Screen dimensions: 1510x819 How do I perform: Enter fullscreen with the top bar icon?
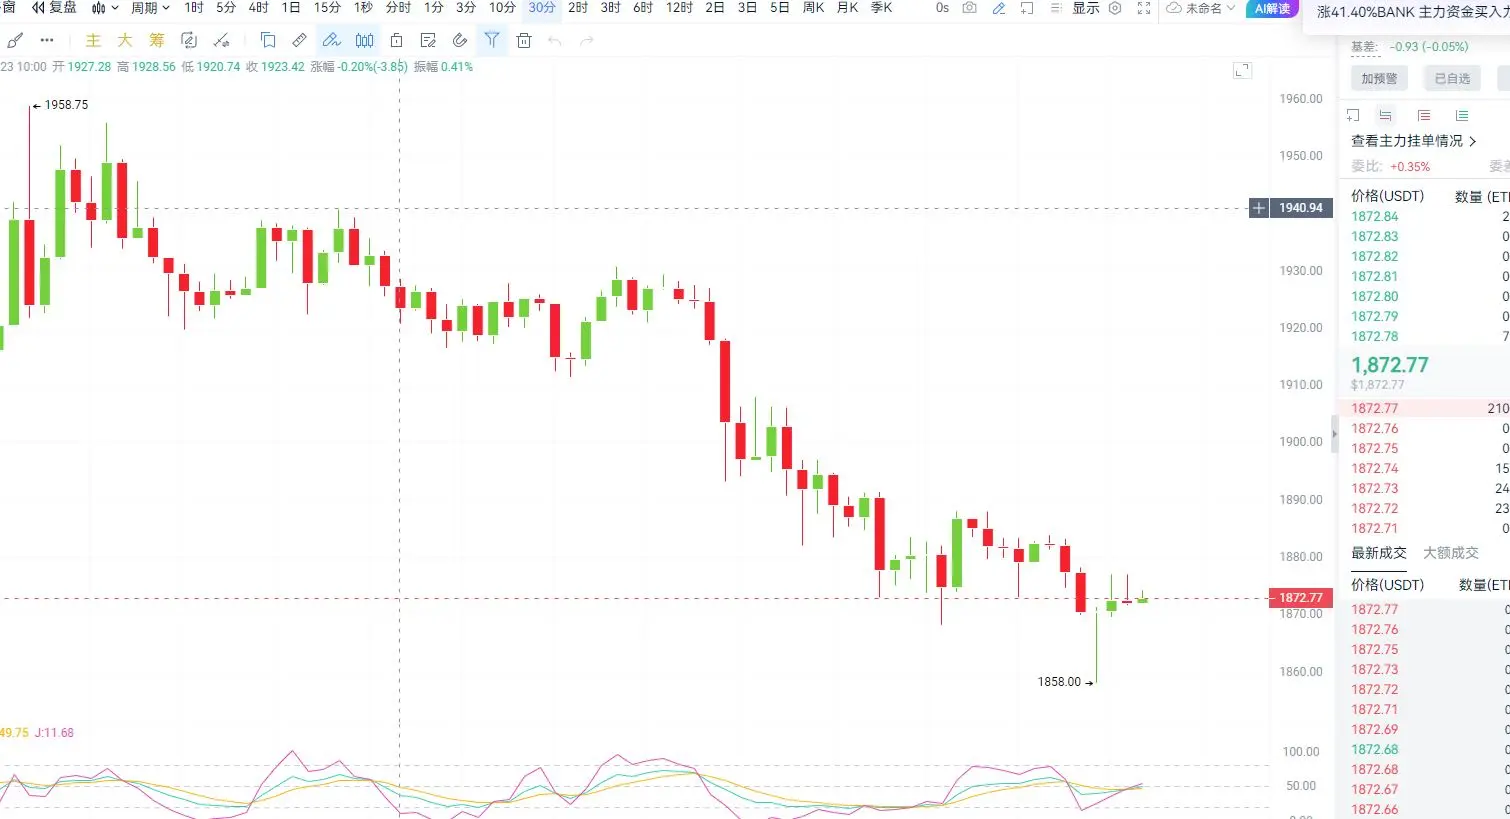(x=1144, y=8)
